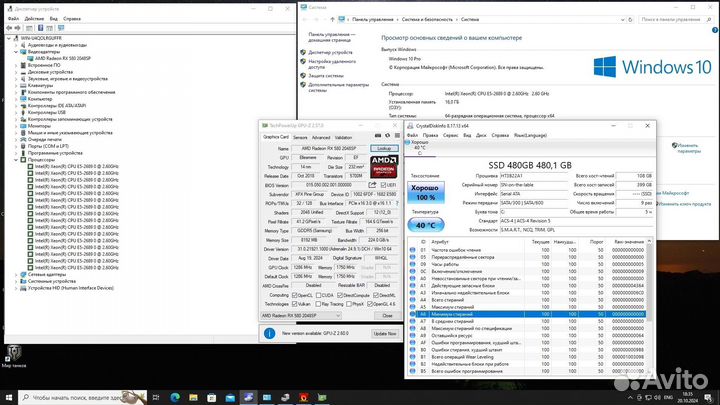Open File Explorer from the taskbar

tap(193, 397)
